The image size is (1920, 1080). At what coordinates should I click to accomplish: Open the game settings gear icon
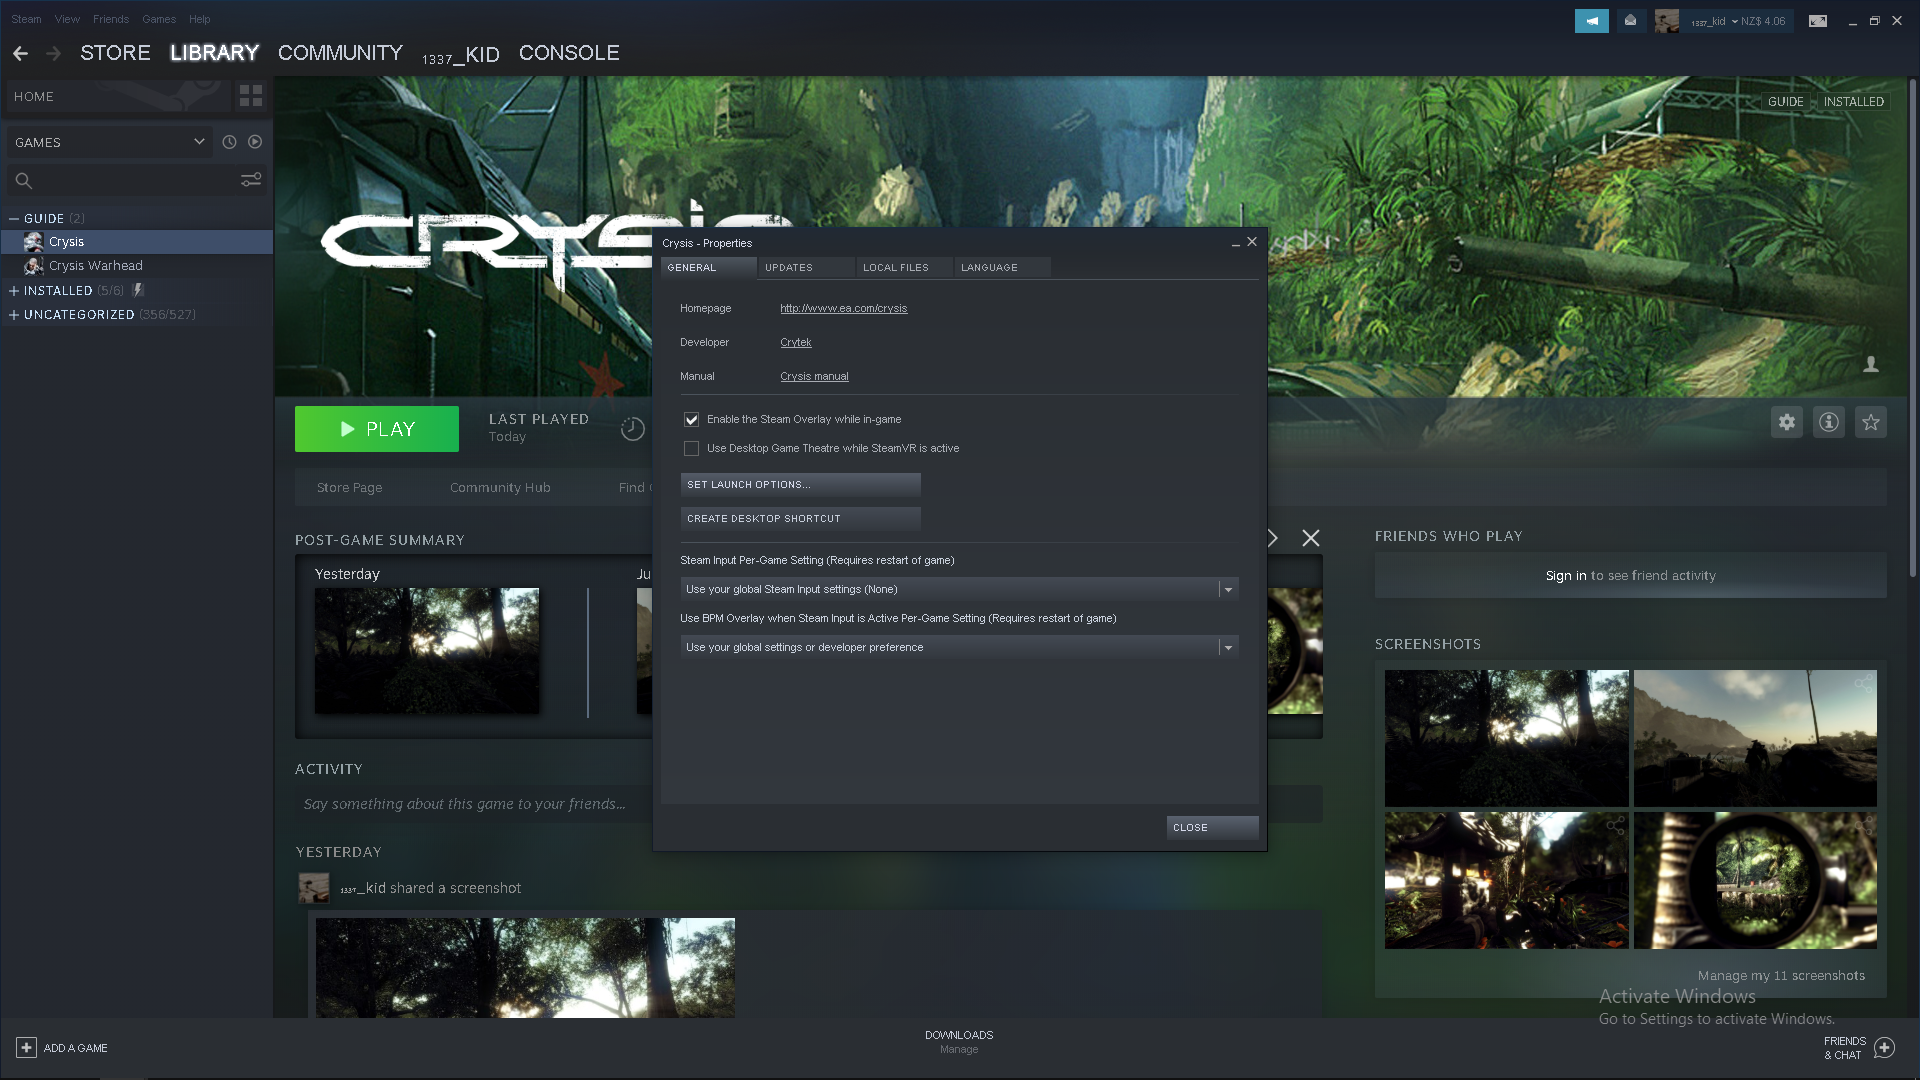1787,422
